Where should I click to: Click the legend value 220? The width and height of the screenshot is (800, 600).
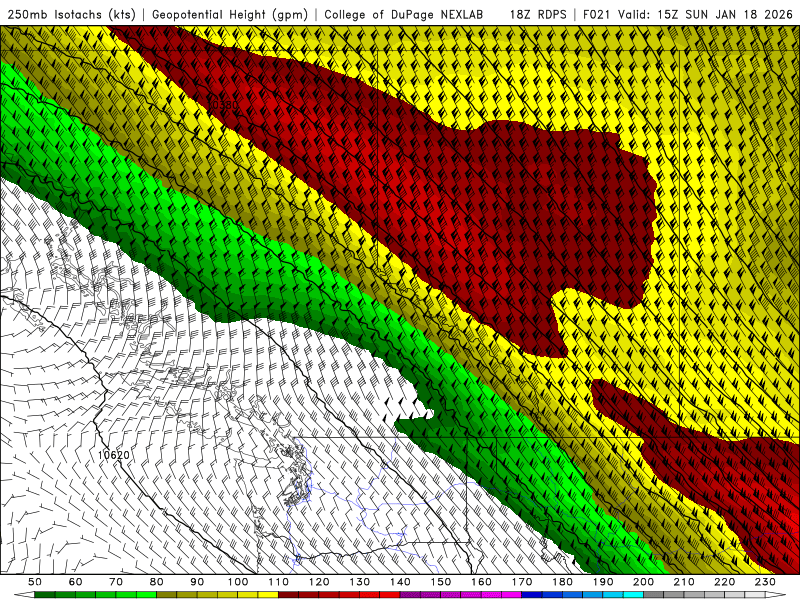pyautogui.click(x=726, y=582)
